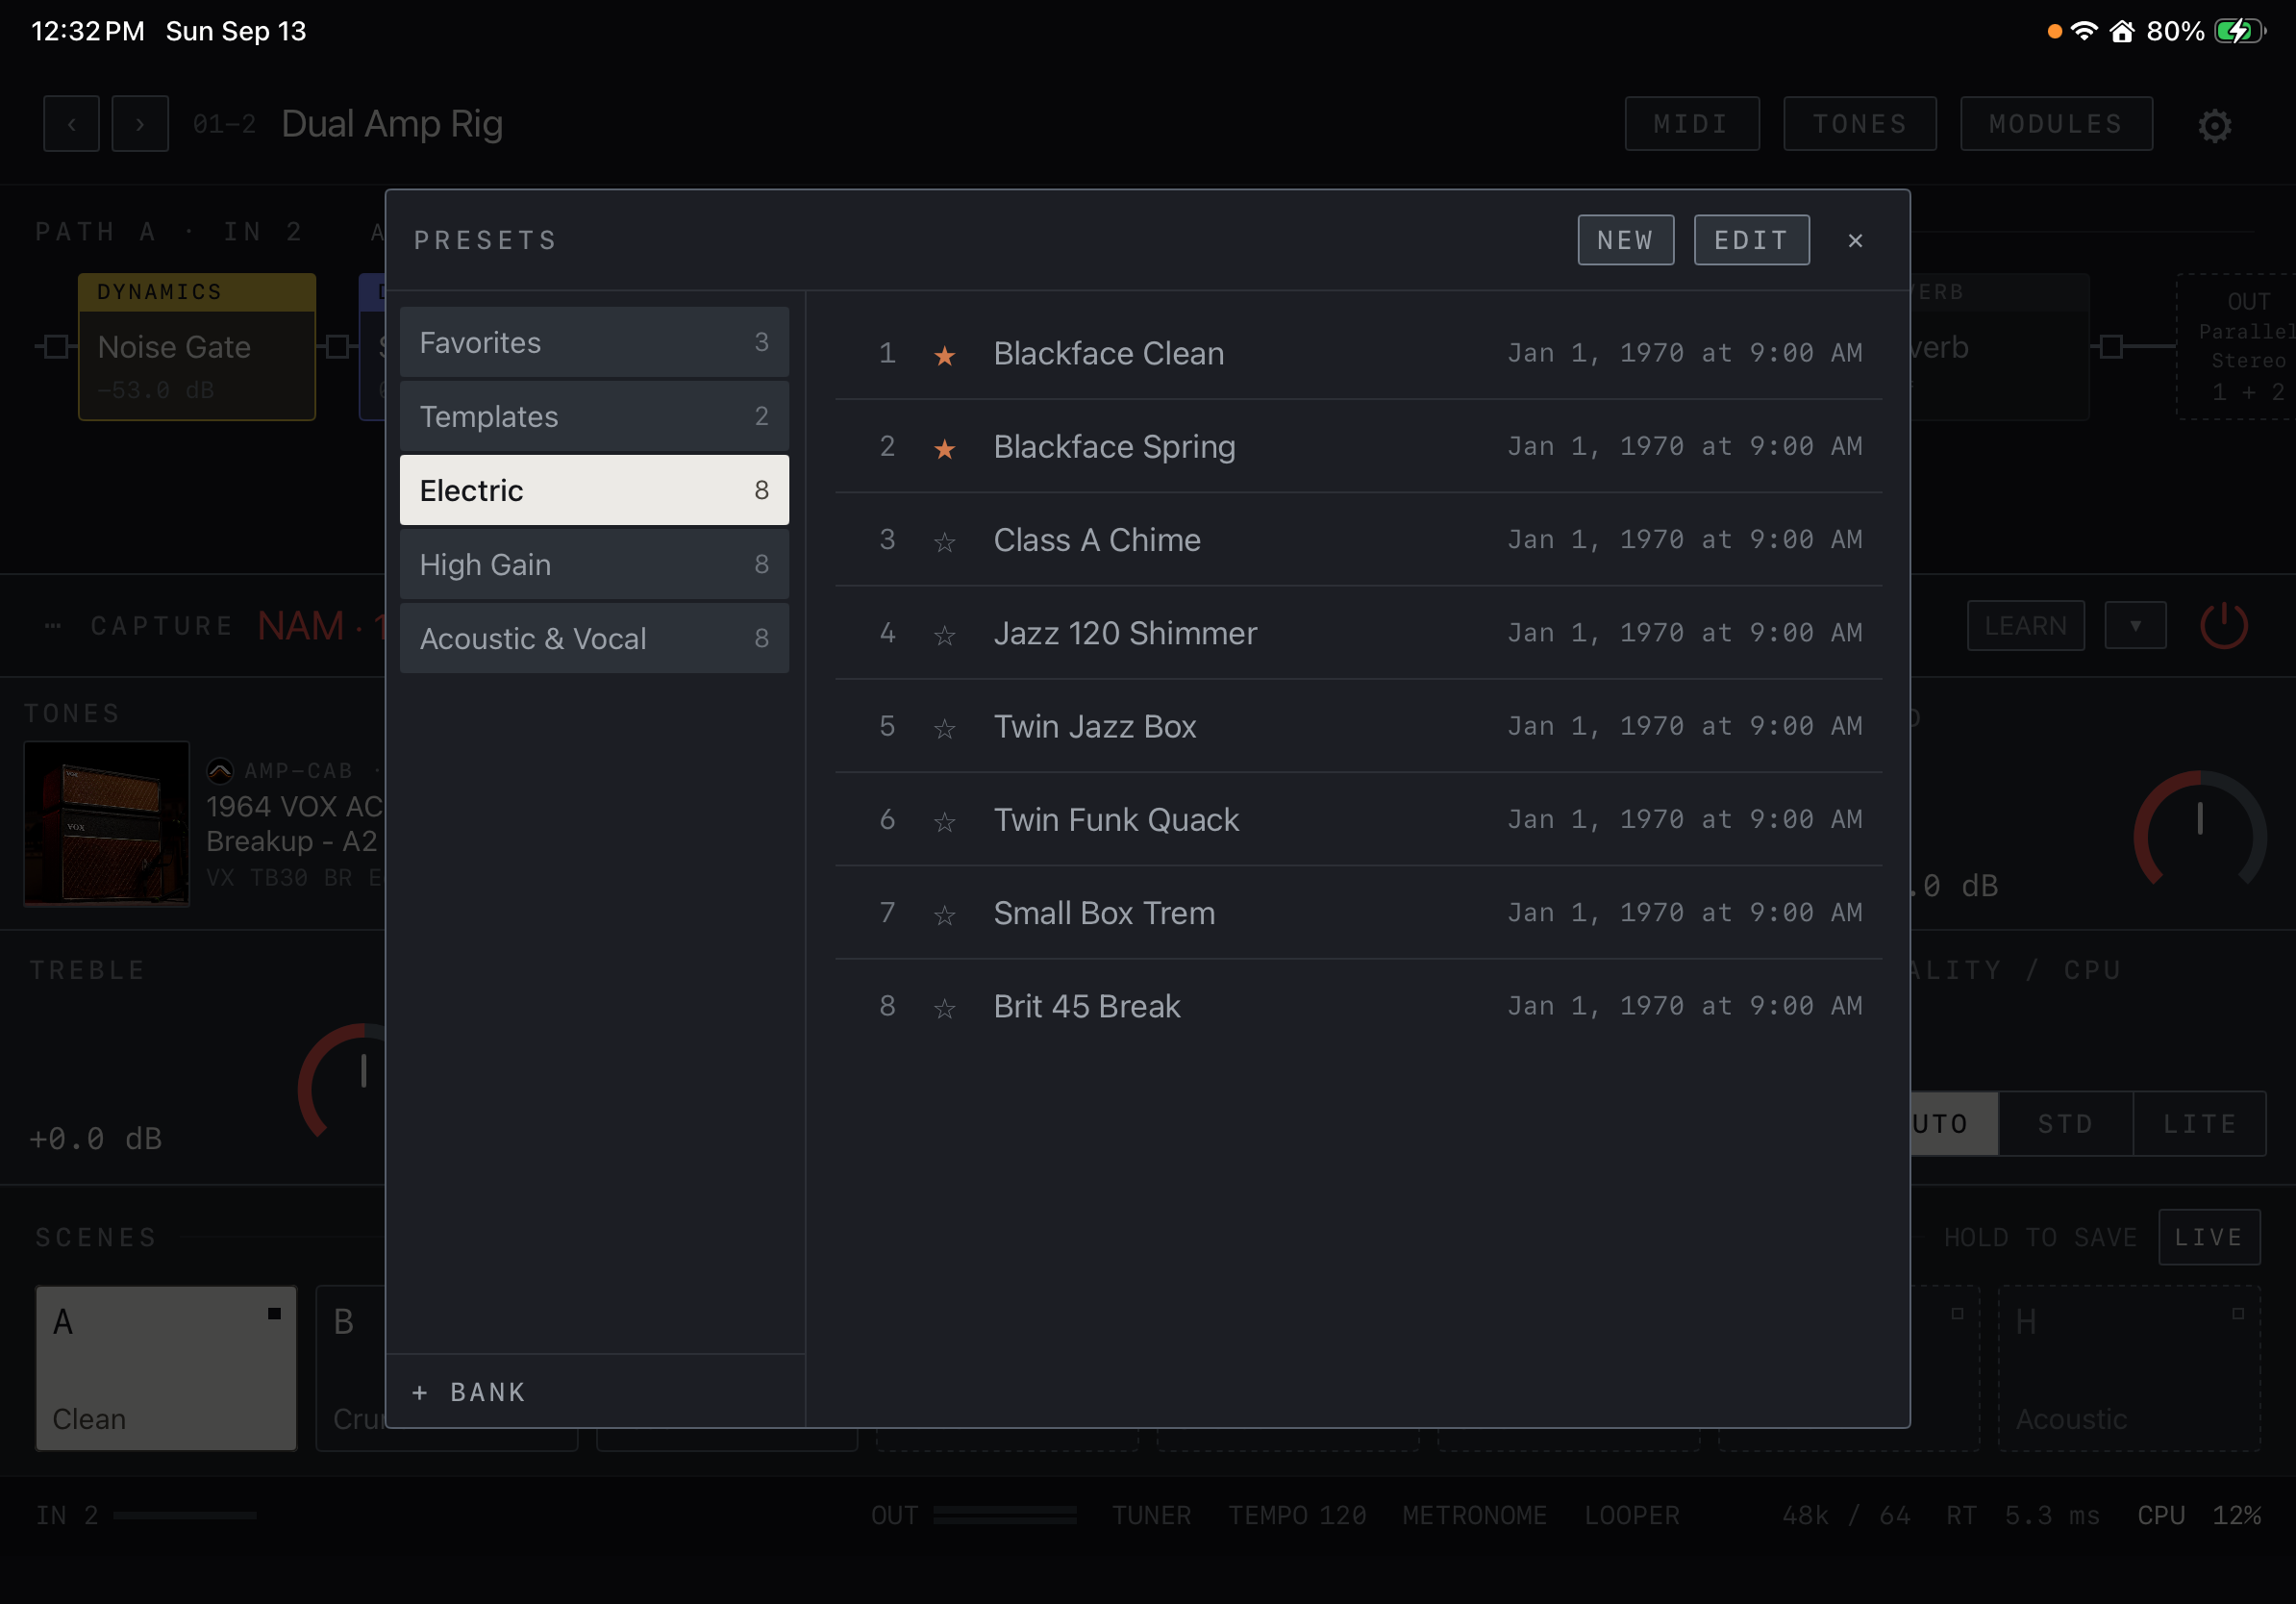Open the TUNER from status bar
The image size is (2296, 1604).
[x=1151, y=1515]
